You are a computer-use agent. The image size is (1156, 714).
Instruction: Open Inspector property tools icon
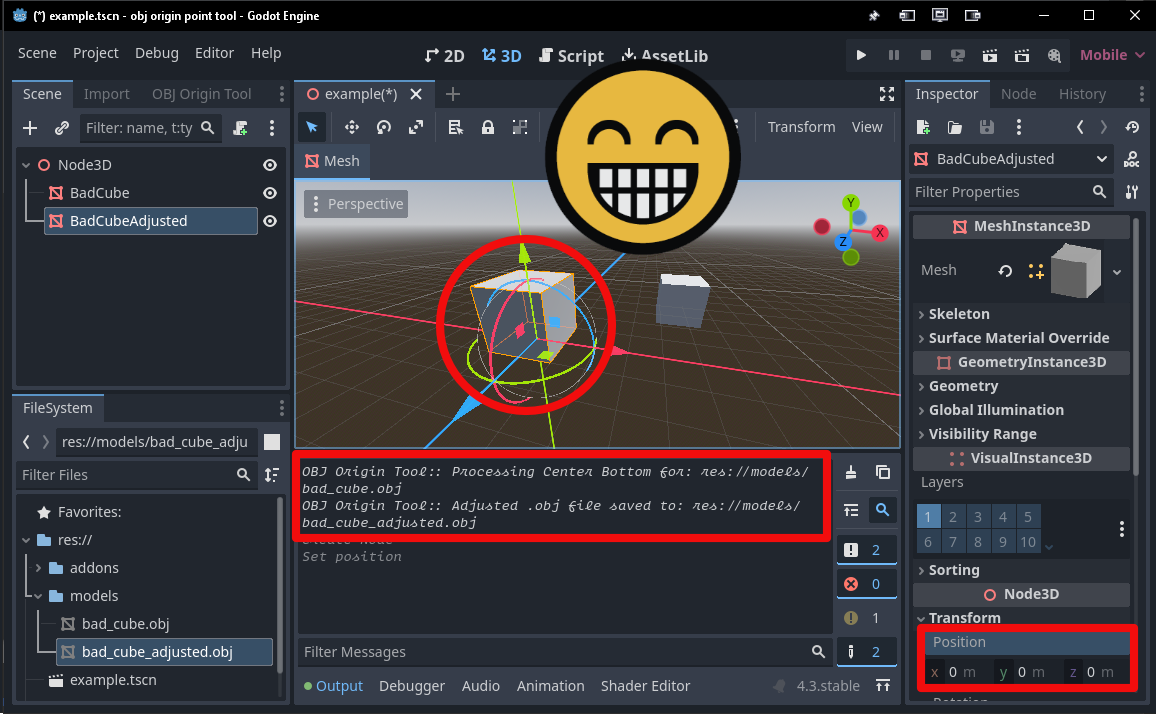point(1132,192)
